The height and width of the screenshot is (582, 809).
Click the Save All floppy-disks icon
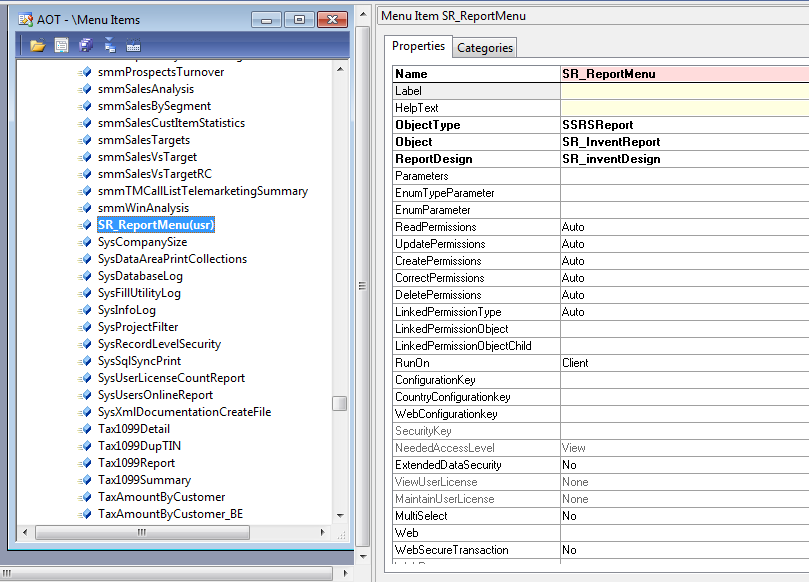click(x=85, y=44)
